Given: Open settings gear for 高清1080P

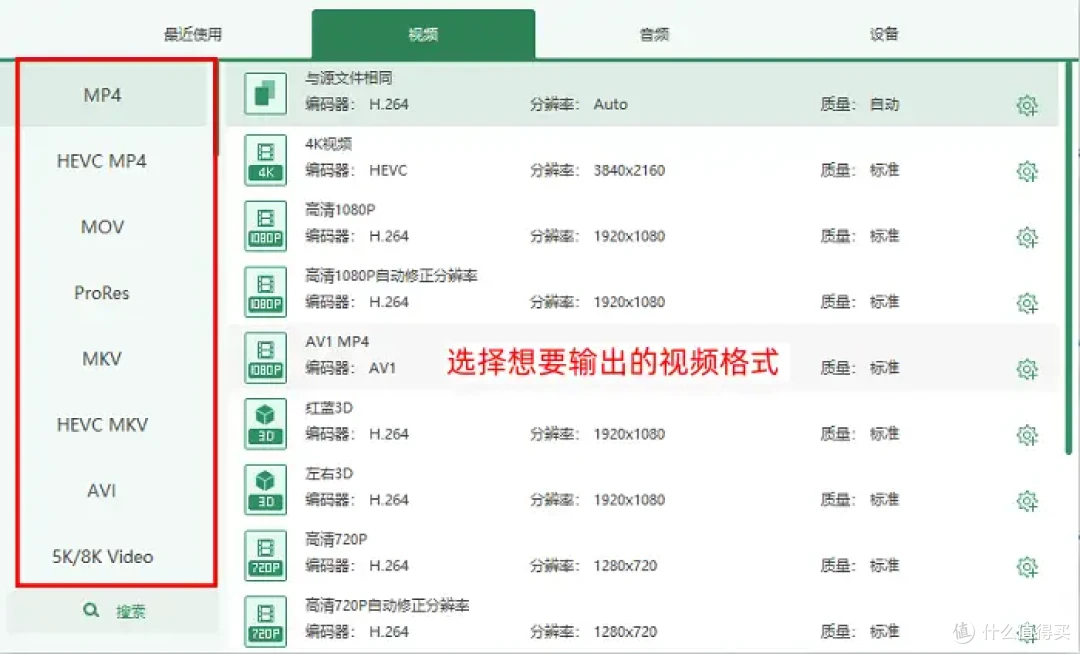Looking at the screenshot, I should point(1027,238).
